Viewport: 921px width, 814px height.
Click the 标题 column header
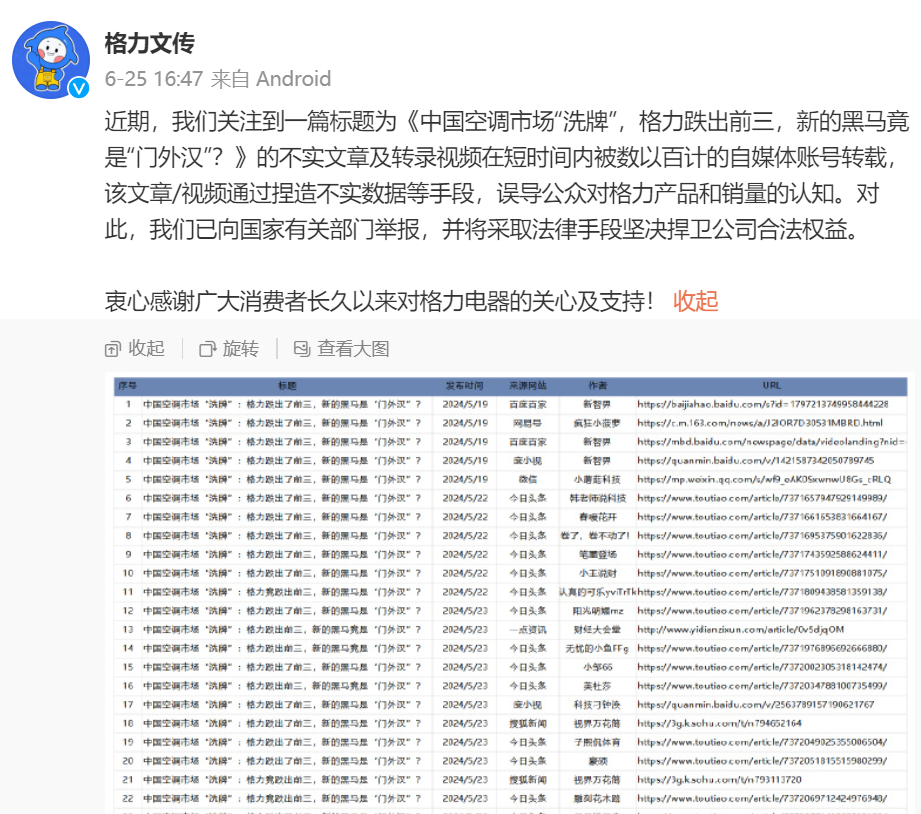tap(287, 386)
